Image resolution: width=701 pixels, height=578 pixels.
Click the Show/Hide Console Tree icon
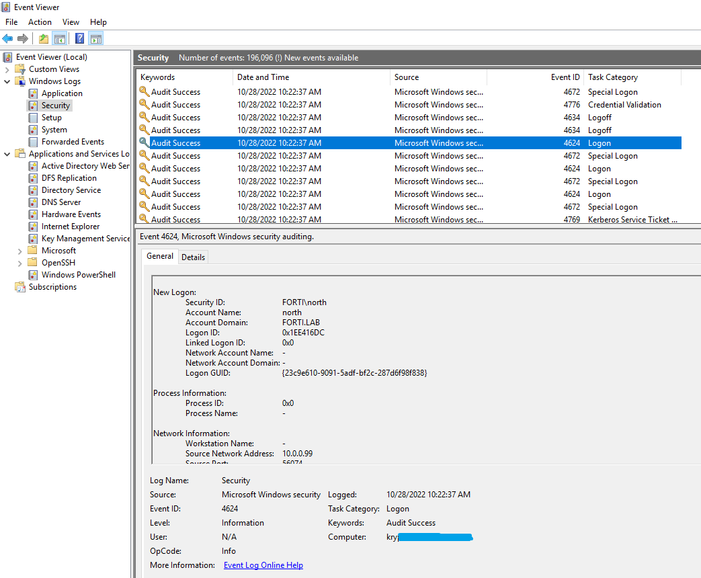click(x=60, y=39)
